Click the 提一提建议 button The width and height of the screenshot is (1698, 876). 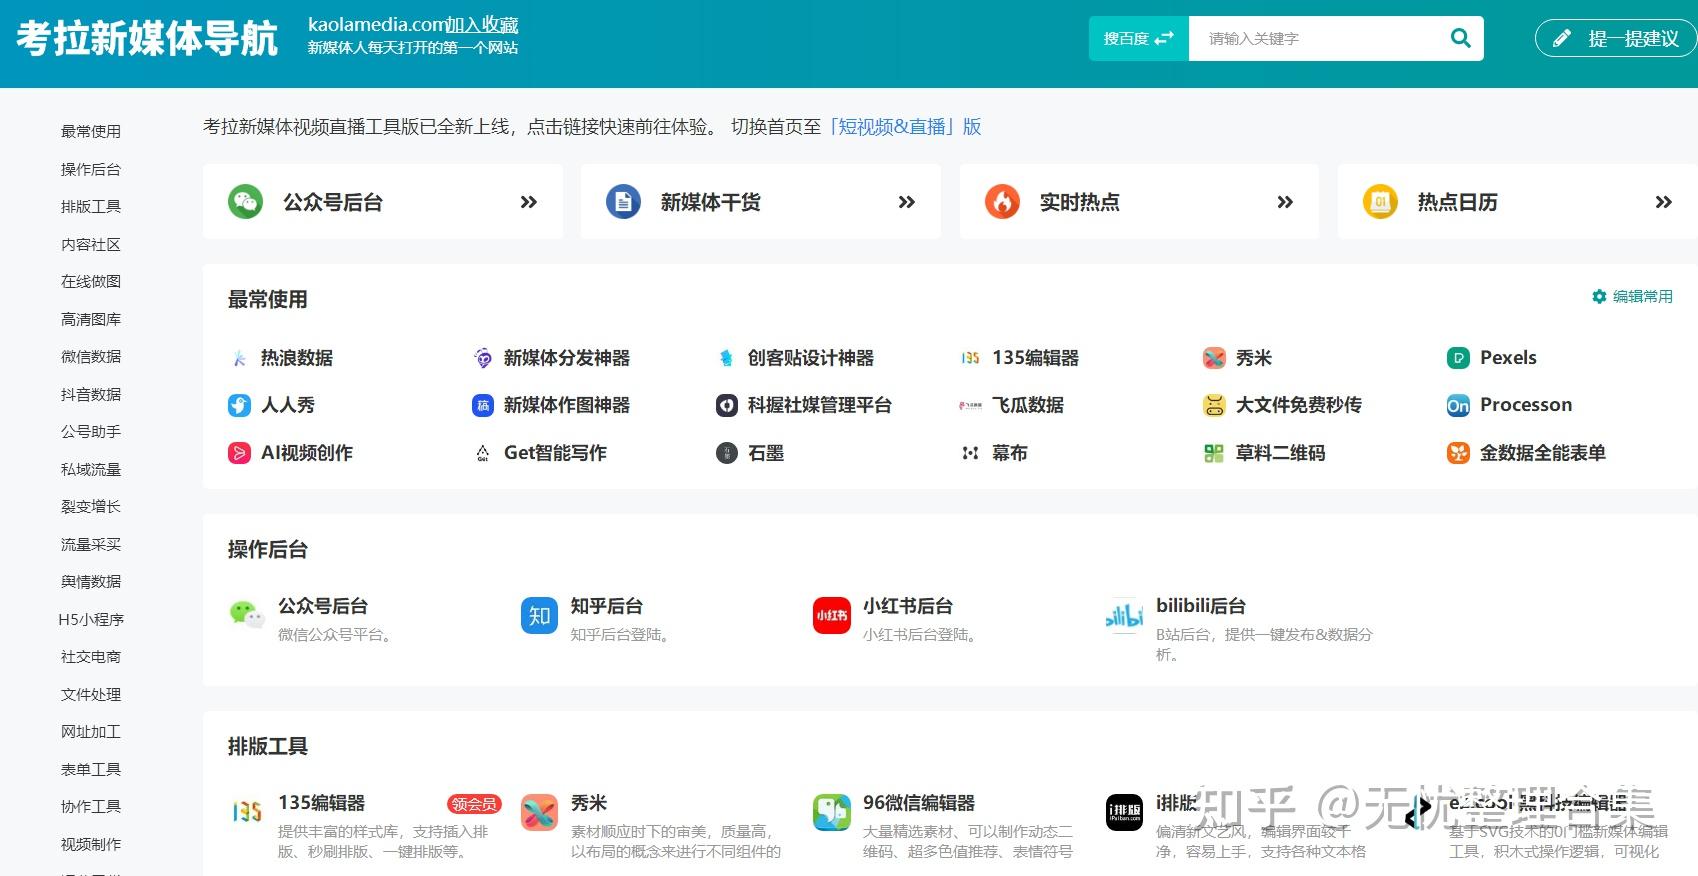coord(1616,39)
